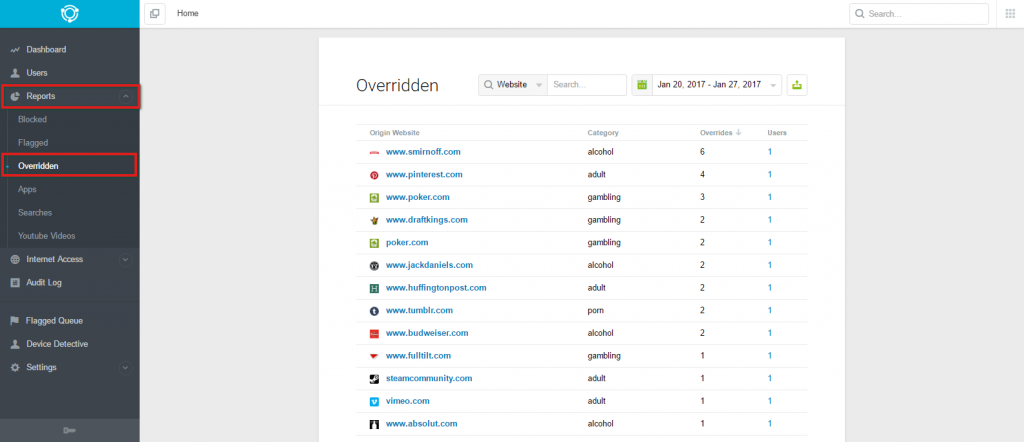Screen dimensions: 1024x442
Task: Click the huffingtonpost.com favicon
Action: pos(374,288)
